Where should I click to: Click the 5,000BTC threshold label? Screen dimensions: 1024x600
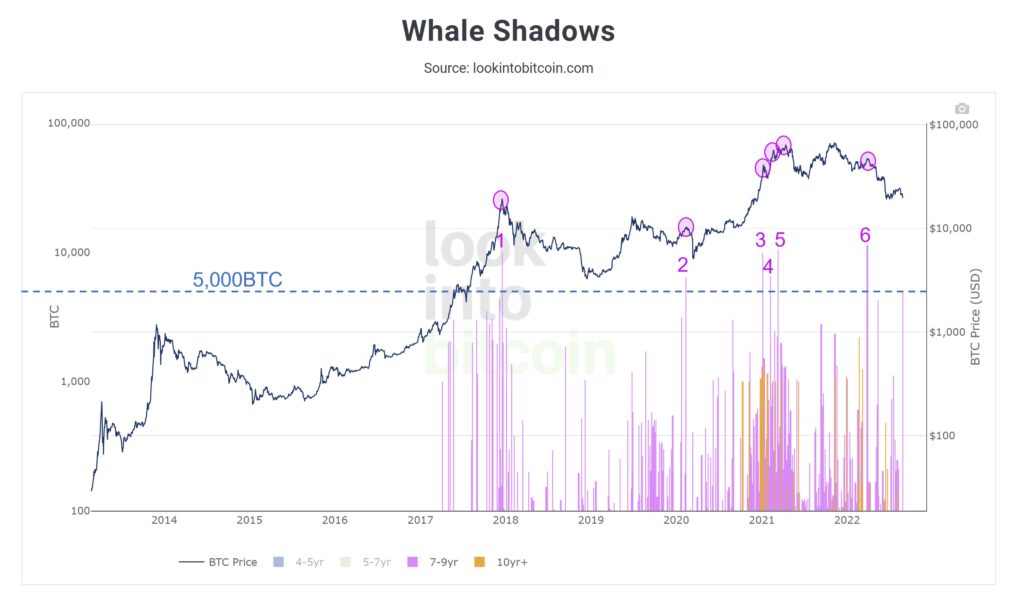click(238, 280)
